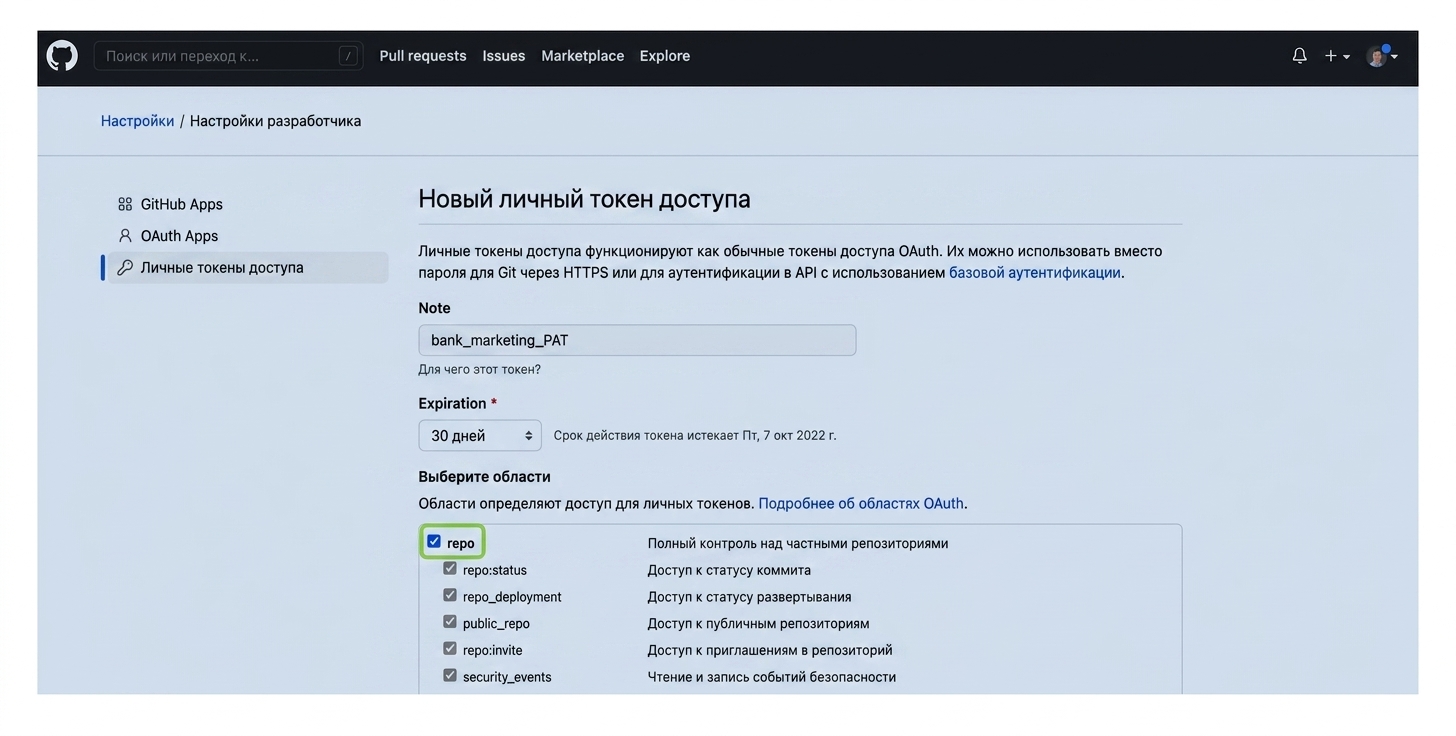The image size is (1456, 736).
Task: Click the OAuth Apps person icon
Action: pos(125,236)
